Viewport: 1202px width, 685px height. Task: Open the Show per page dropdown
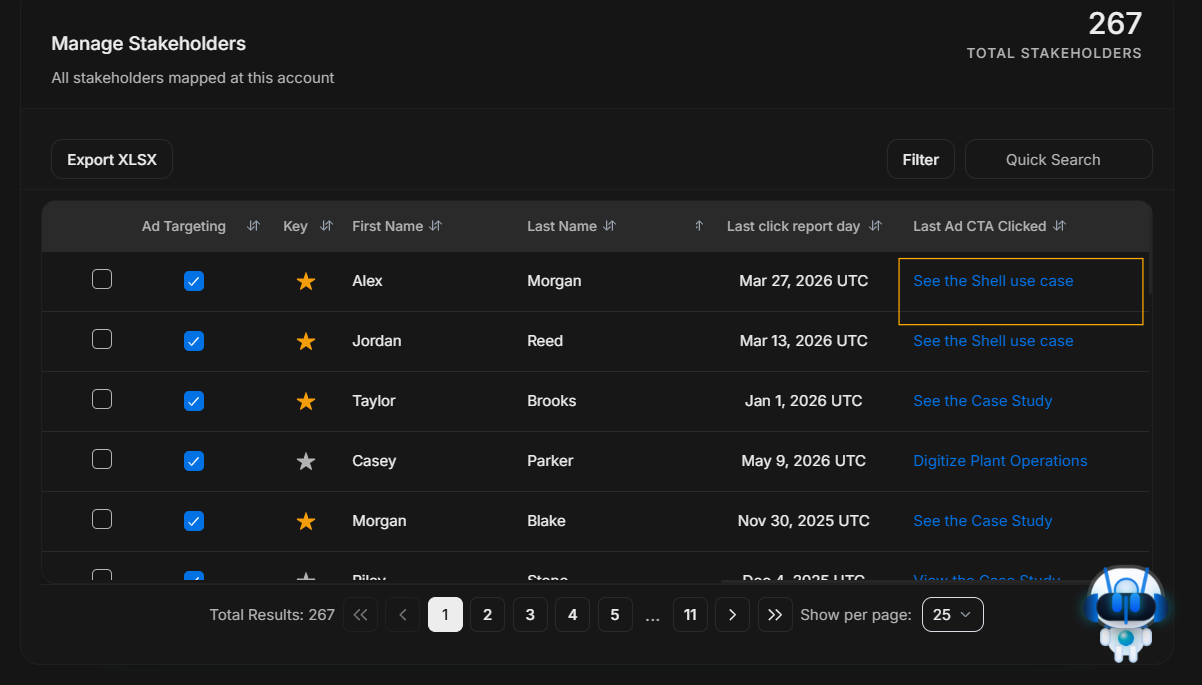[x=952, y=615]
